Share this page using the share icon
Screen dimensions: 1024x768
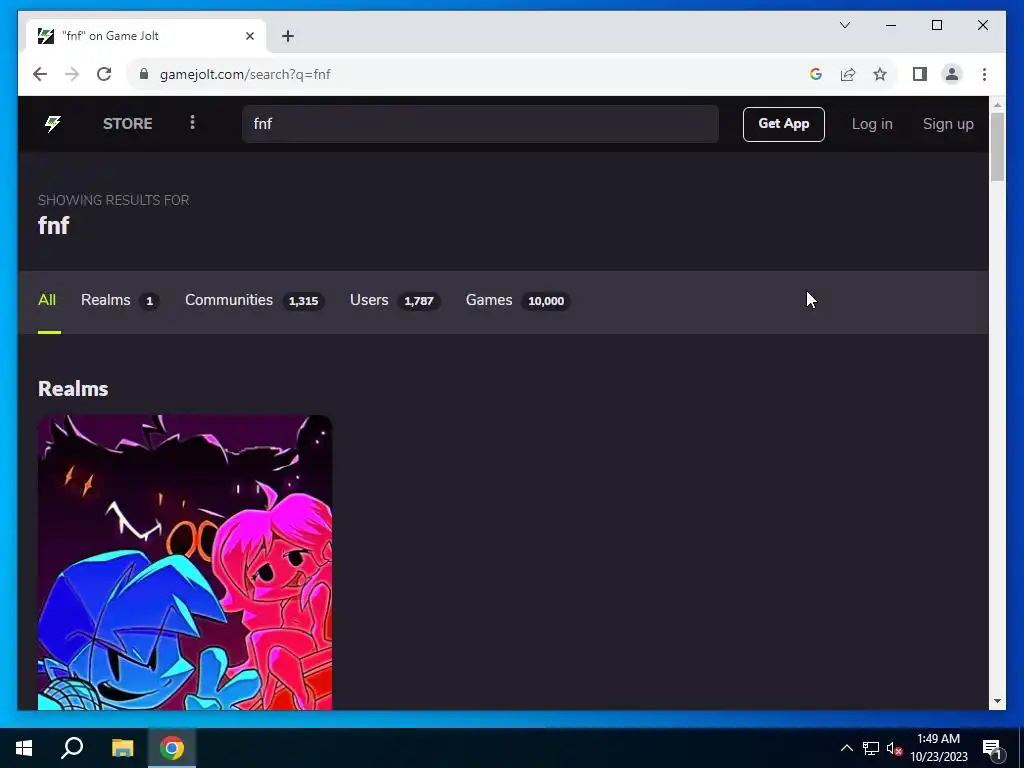pos(848,74)
